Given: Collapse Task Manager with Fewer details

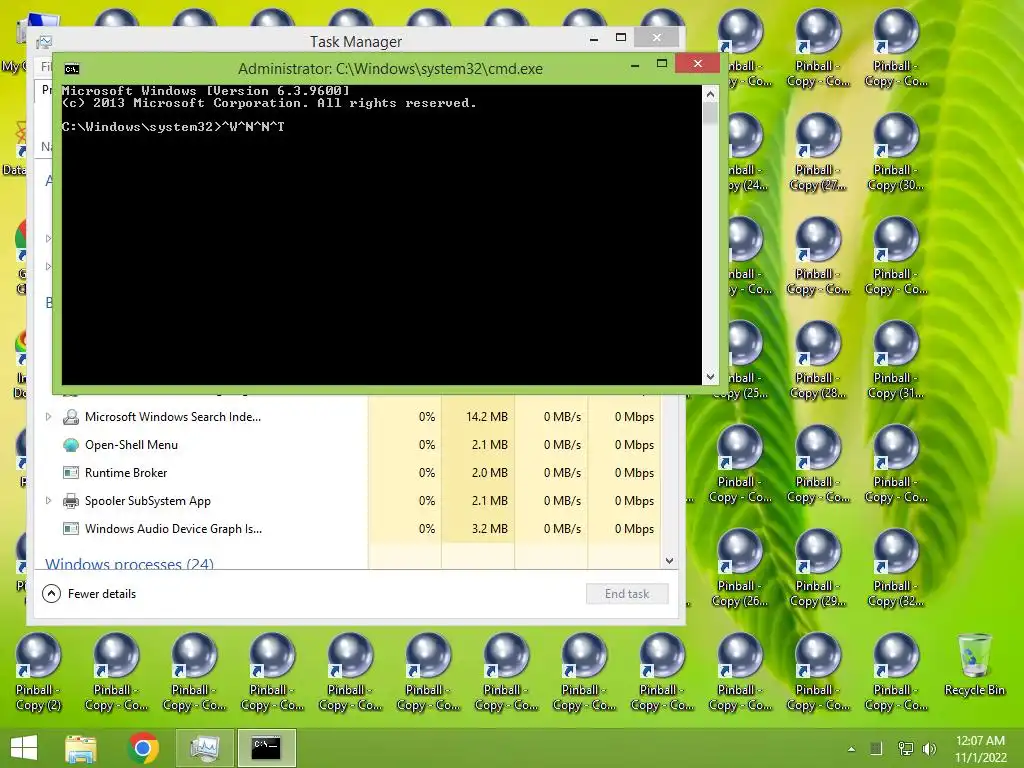Looking at the screenshot, I should 89,594.
